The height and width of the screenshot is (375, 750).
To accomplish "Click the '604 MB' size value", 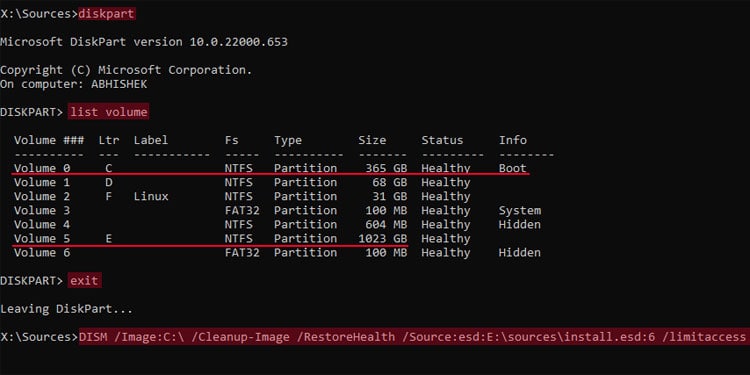I will 386,224.
